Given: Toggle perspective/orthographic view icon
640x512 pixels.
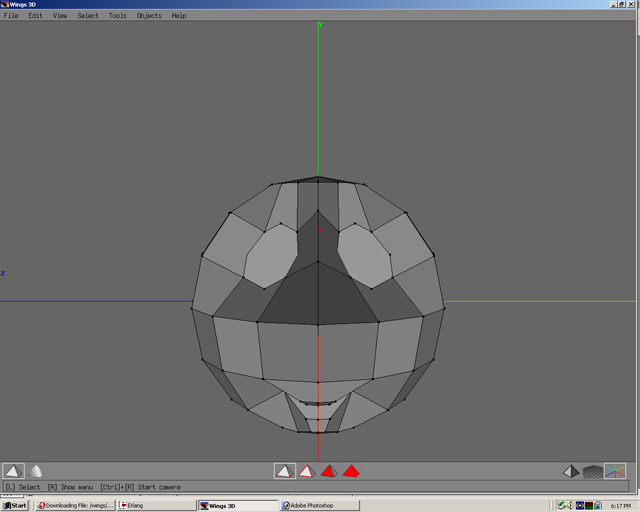Looking at the screenshot, I should pos(571,471).
